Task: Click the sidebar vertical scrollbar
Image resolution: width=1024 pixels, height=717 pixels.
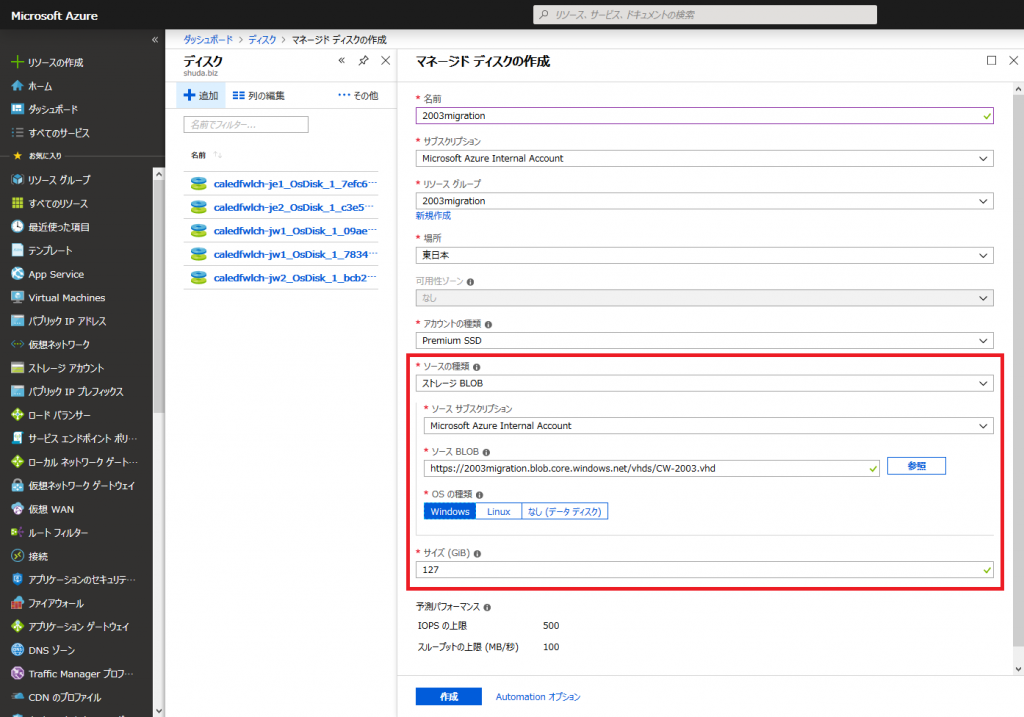Action: point(158,294)
